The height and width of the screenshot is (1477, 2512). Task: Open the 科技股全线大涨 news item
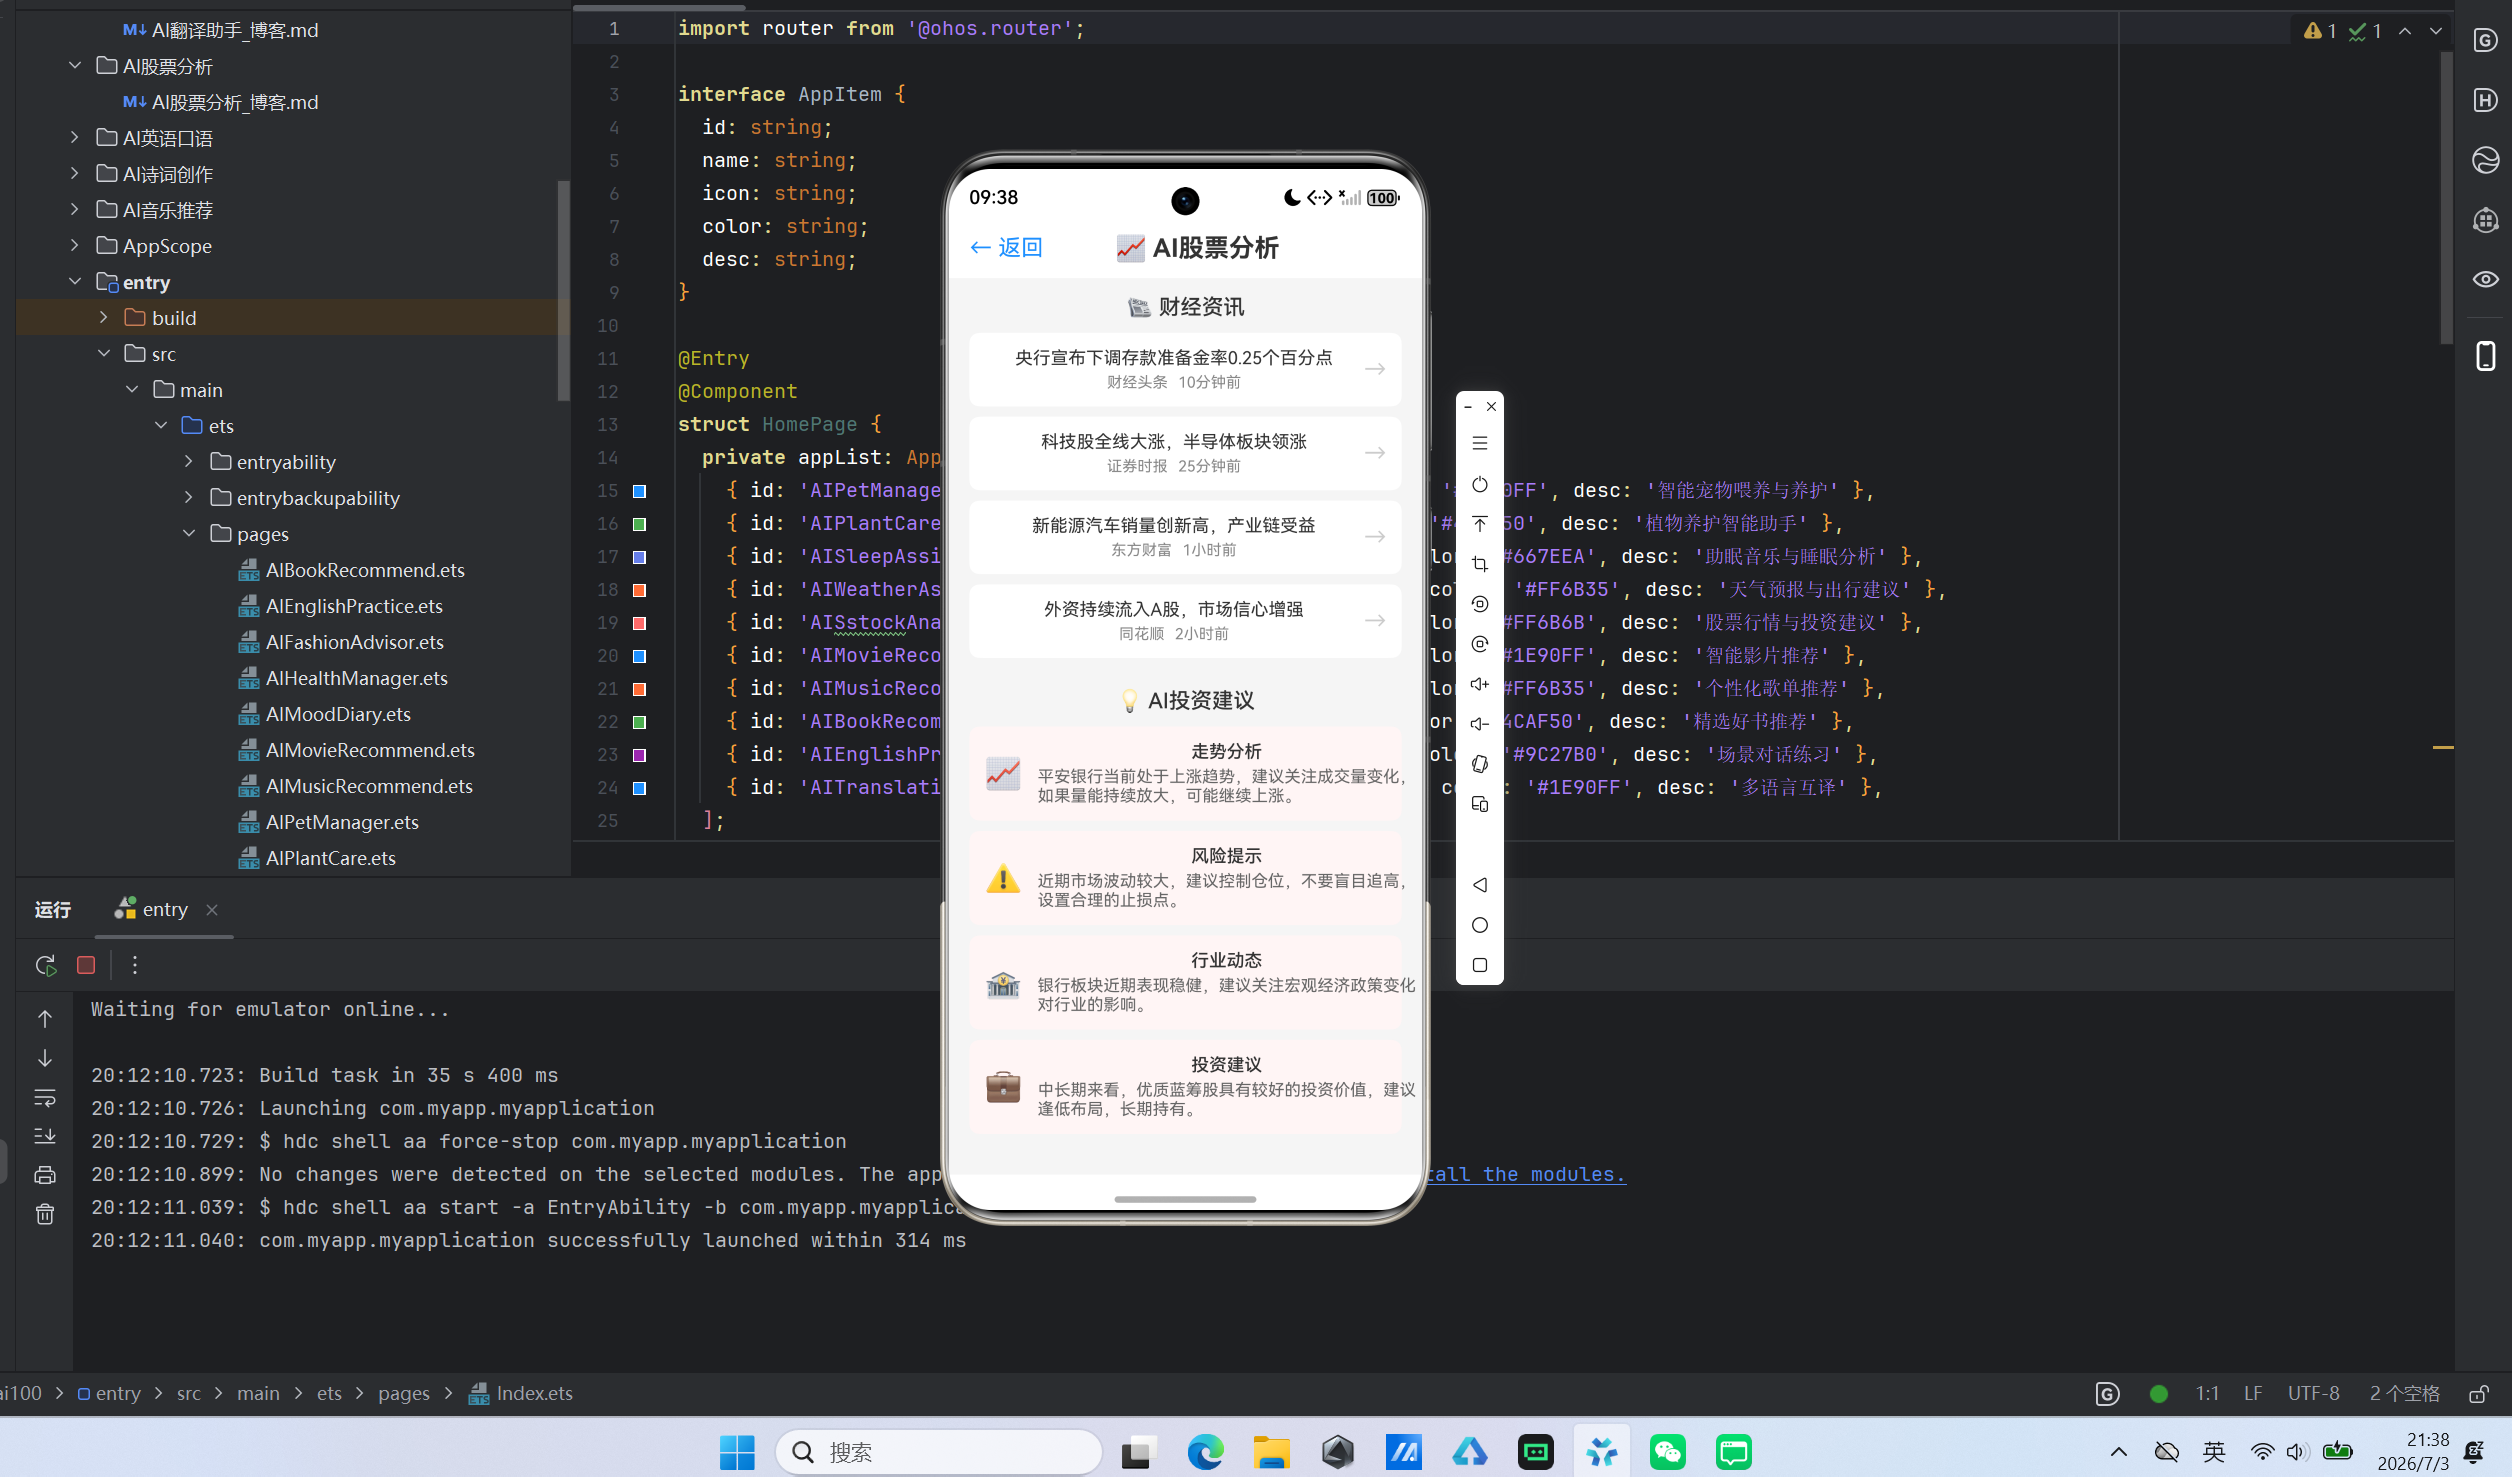click(1185, 453)
